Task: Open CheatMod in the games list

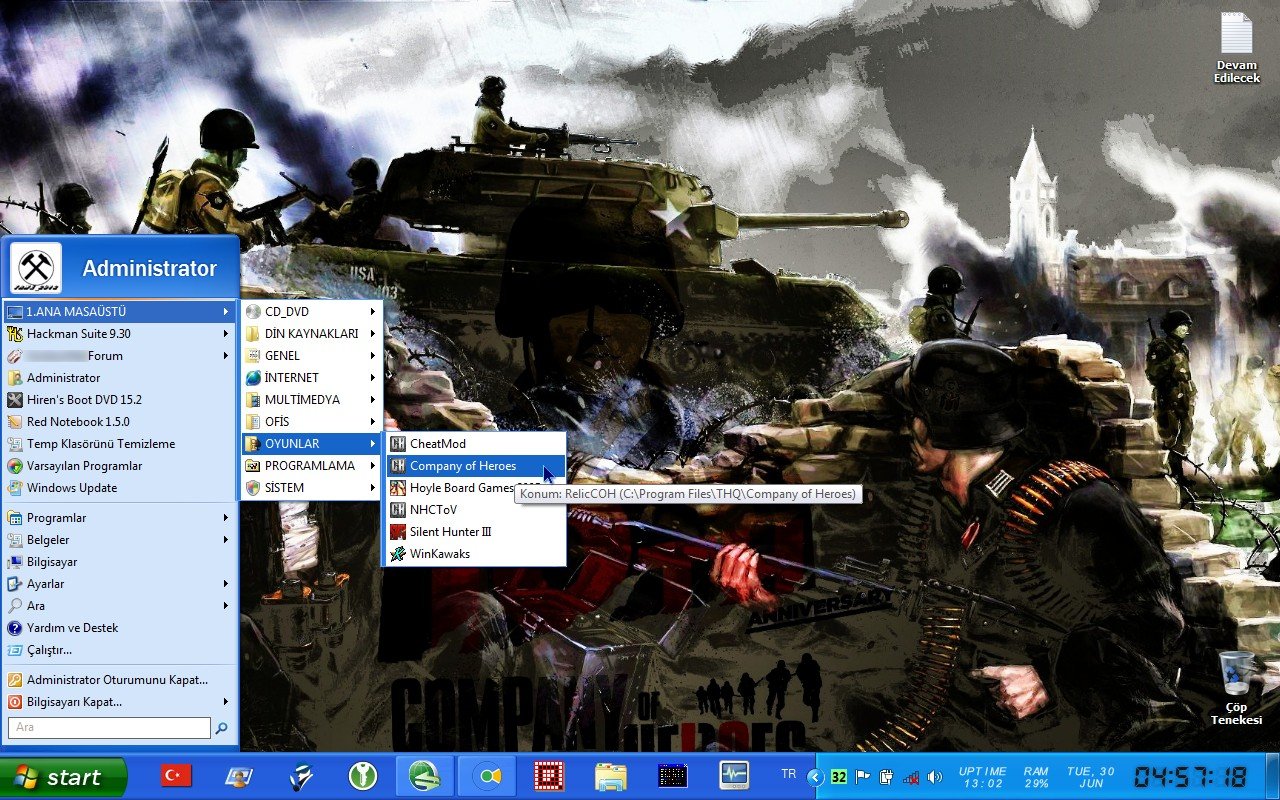Action: 475,444
